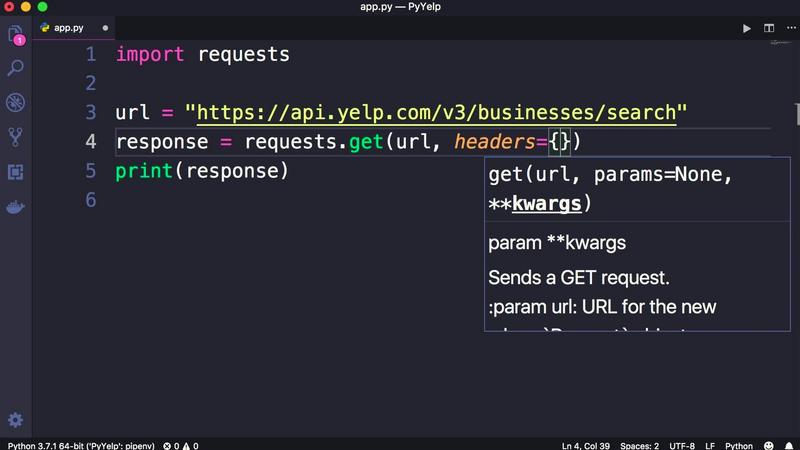Click the vertical scrollbar of the editor
Image resolution: width=800 pixels, height=450 pixels.
[x=797, y=113]
